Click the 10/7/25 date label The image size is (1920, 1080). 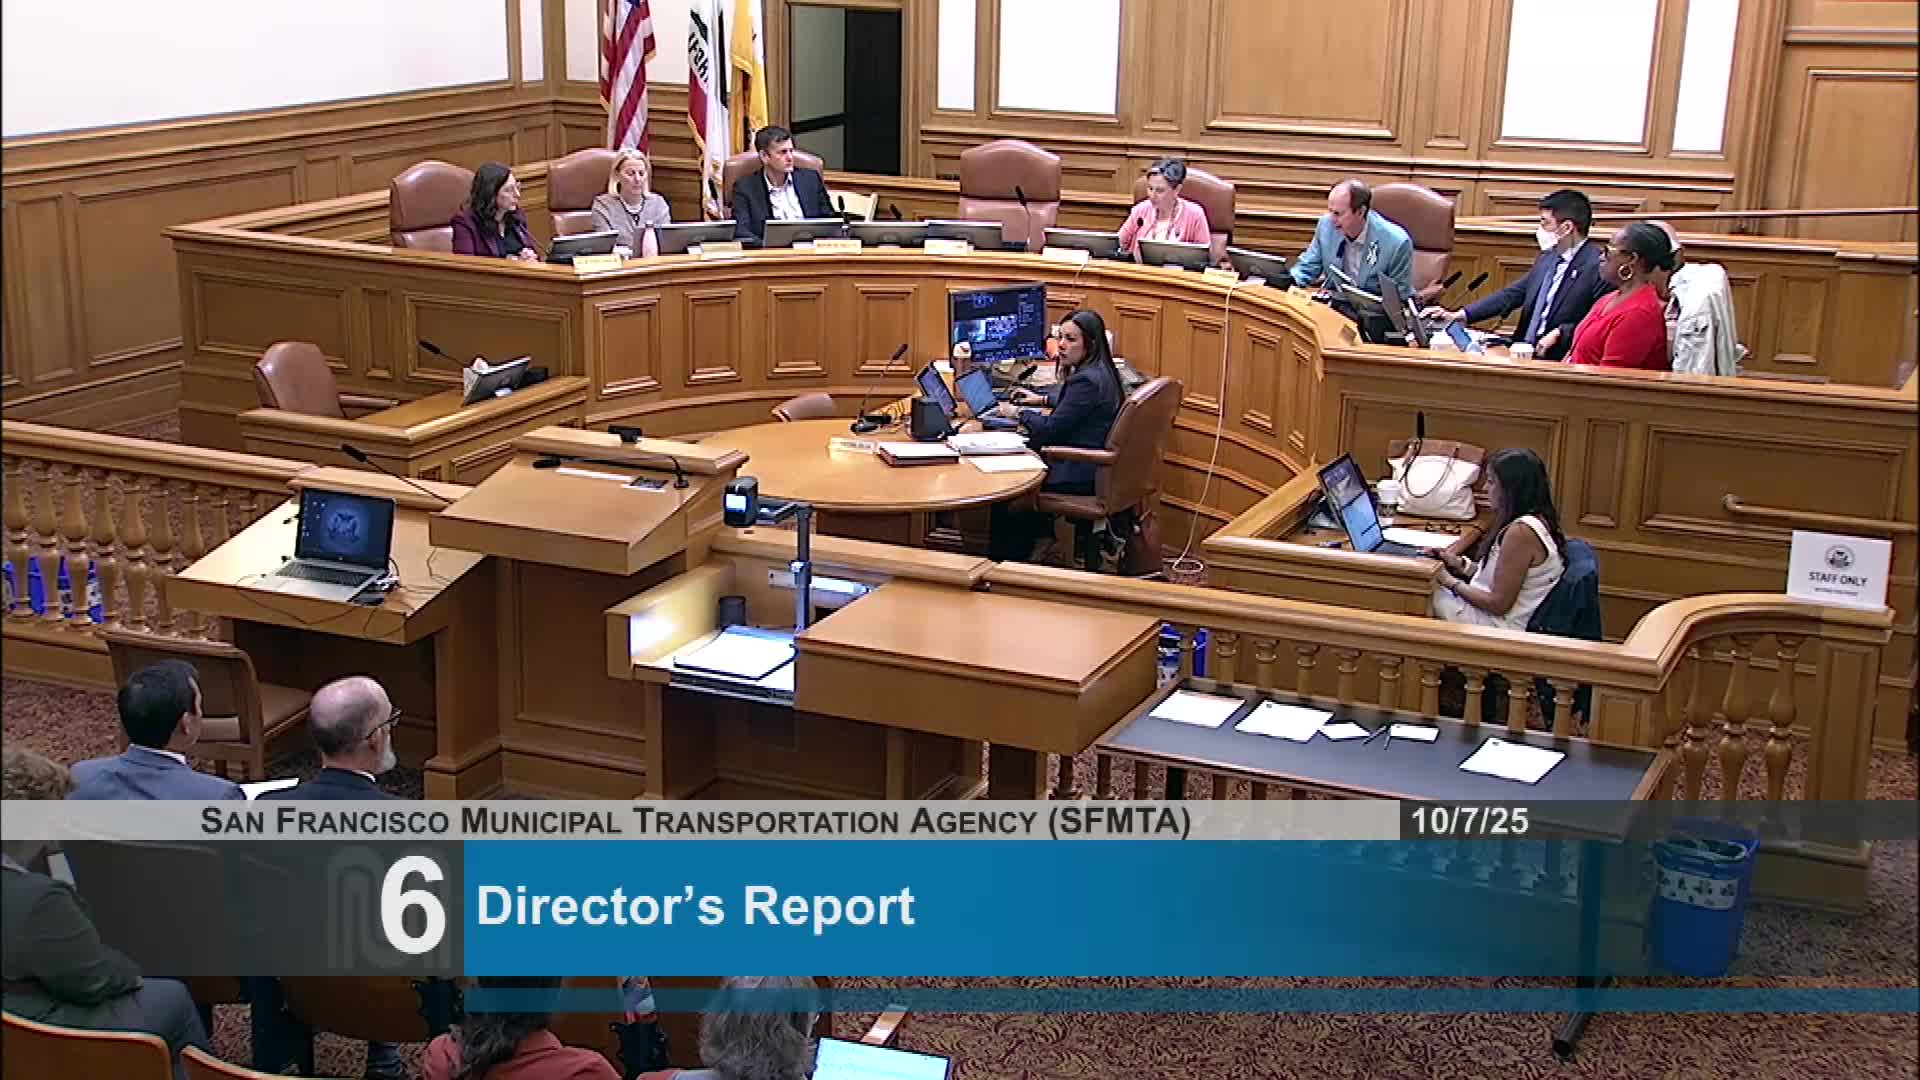pyautogui.click(x=1470, y=822)
